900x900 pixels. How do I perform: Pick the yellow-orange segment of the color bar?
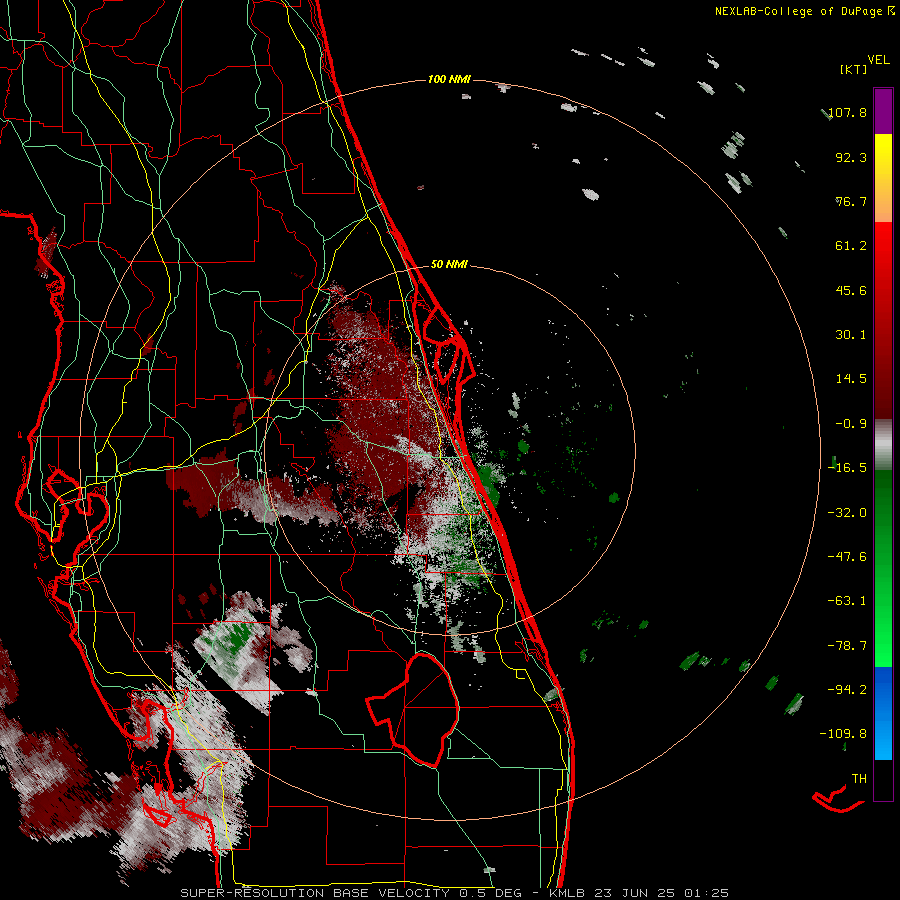pos(883,178)
